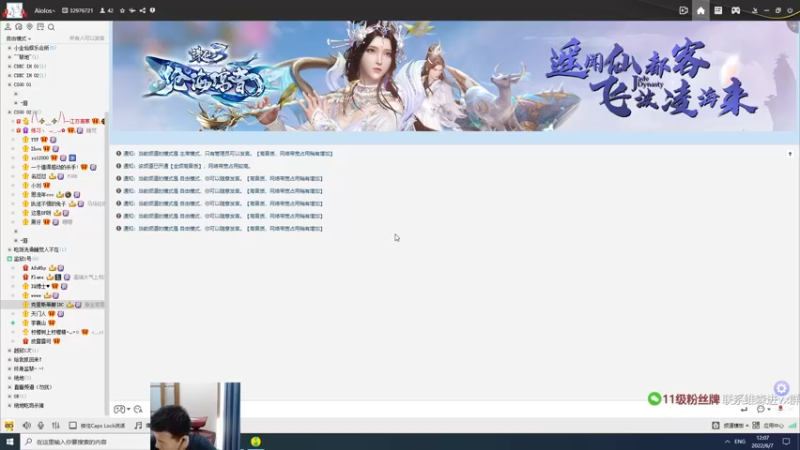The width and height of the screenshot is (800, 450).
Task: Click the share icon in title bar
Action: click(x=142, y=10)
